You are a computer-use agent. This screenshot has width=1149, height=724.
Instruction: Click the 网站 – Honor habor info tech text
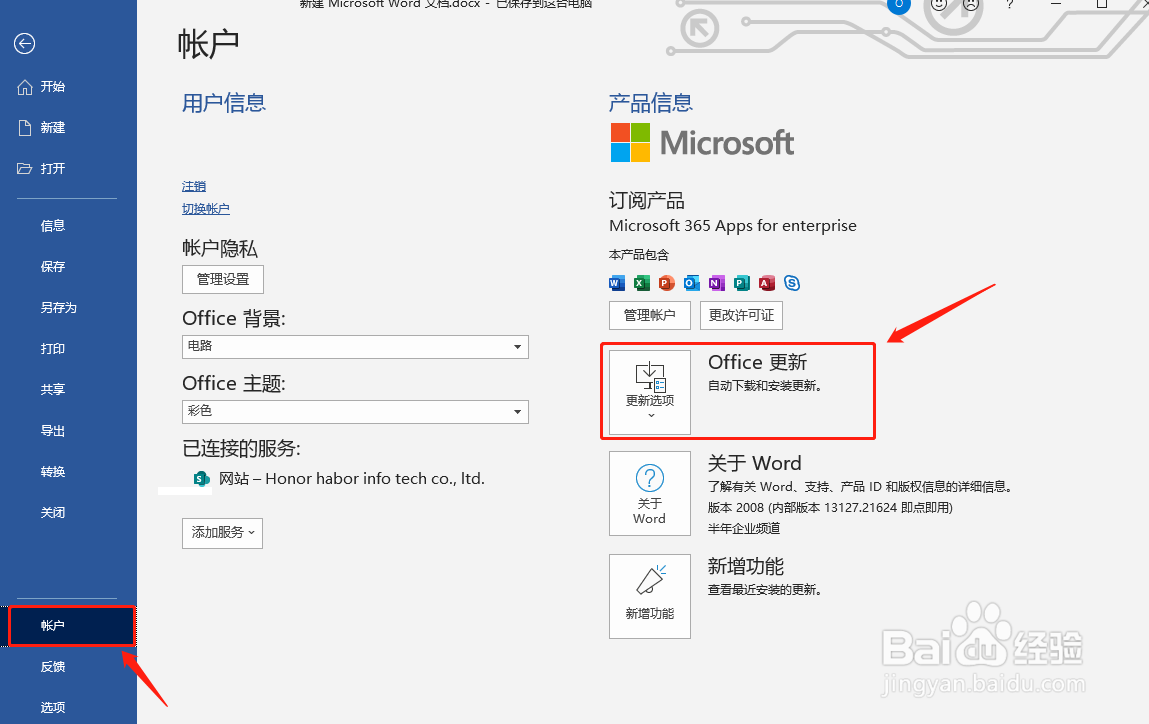click(x=352, y=479)
